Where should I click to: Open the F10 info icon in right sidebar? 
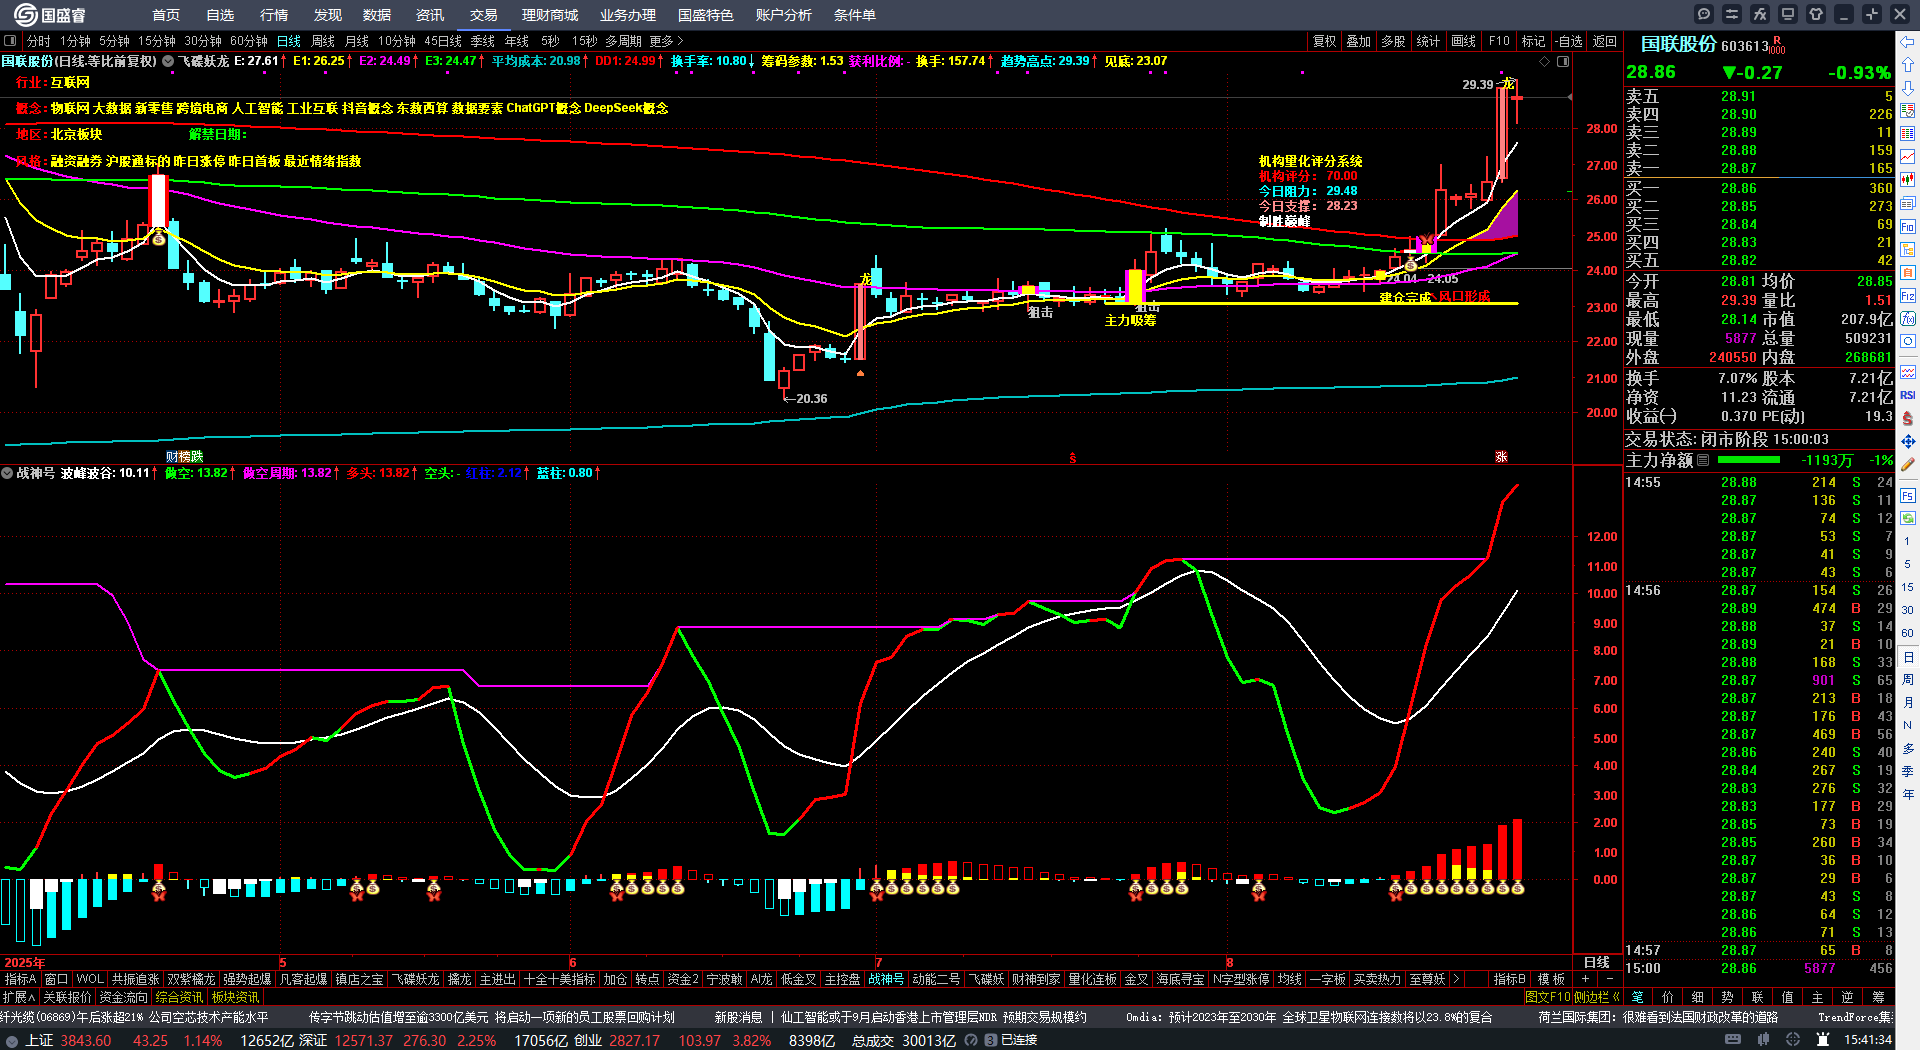(1908, 227)
